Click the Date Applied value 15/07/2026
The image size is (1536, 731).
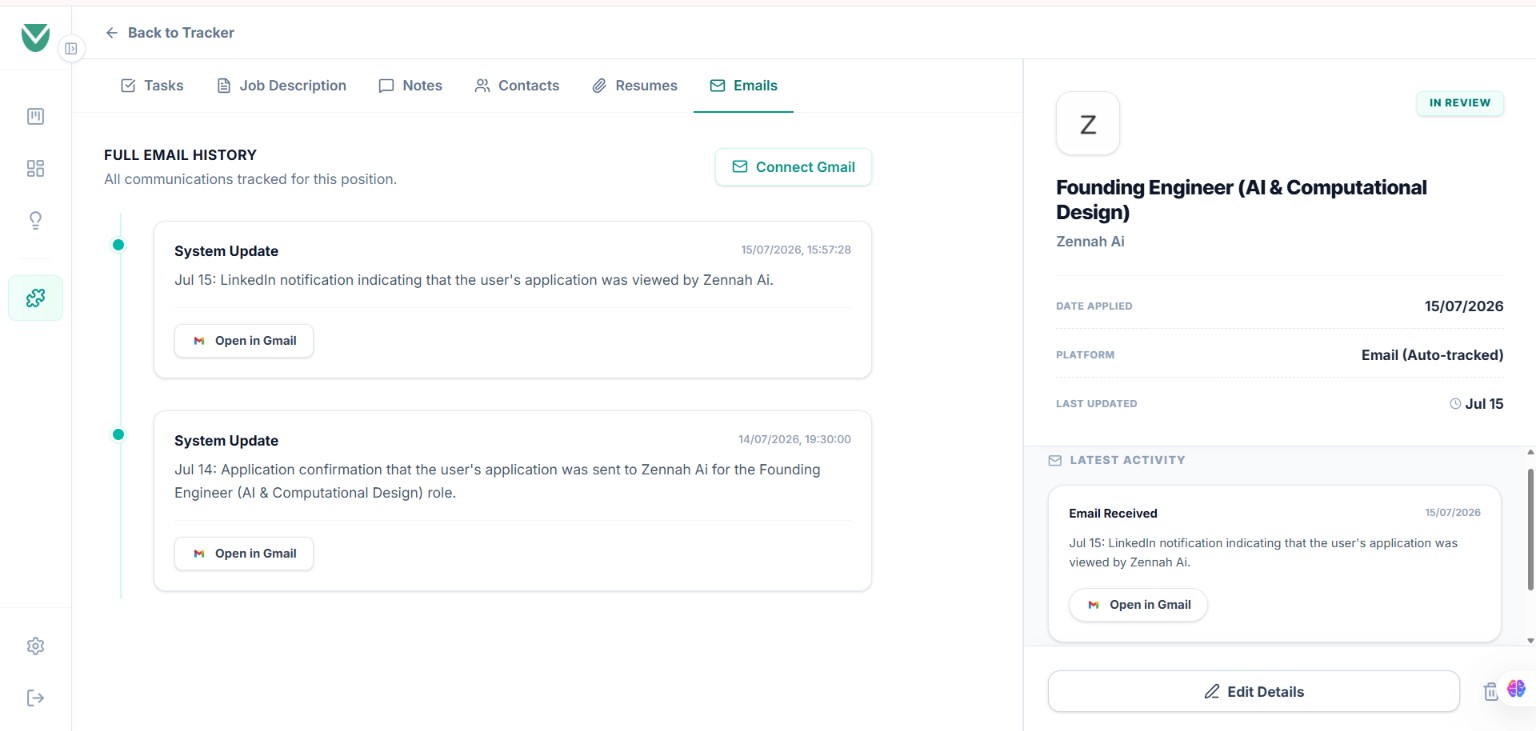pos(1464,306)
